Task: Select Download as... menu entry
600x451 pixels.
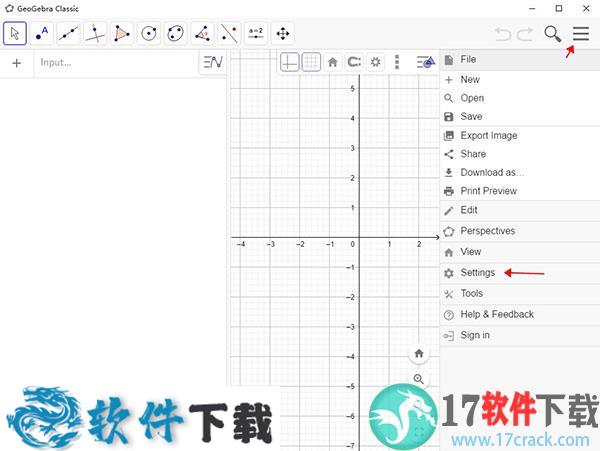Action: point(520,173)
